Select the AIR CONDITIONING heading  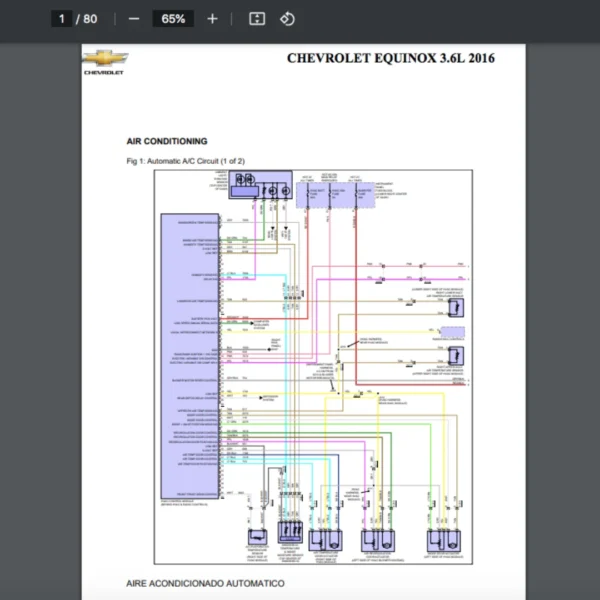[167, 142]
